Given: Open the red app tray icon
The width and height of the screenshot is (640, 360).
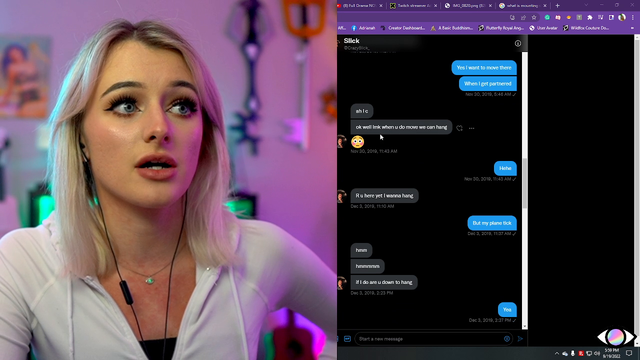Looking at the screenshot, I should 581,353.
